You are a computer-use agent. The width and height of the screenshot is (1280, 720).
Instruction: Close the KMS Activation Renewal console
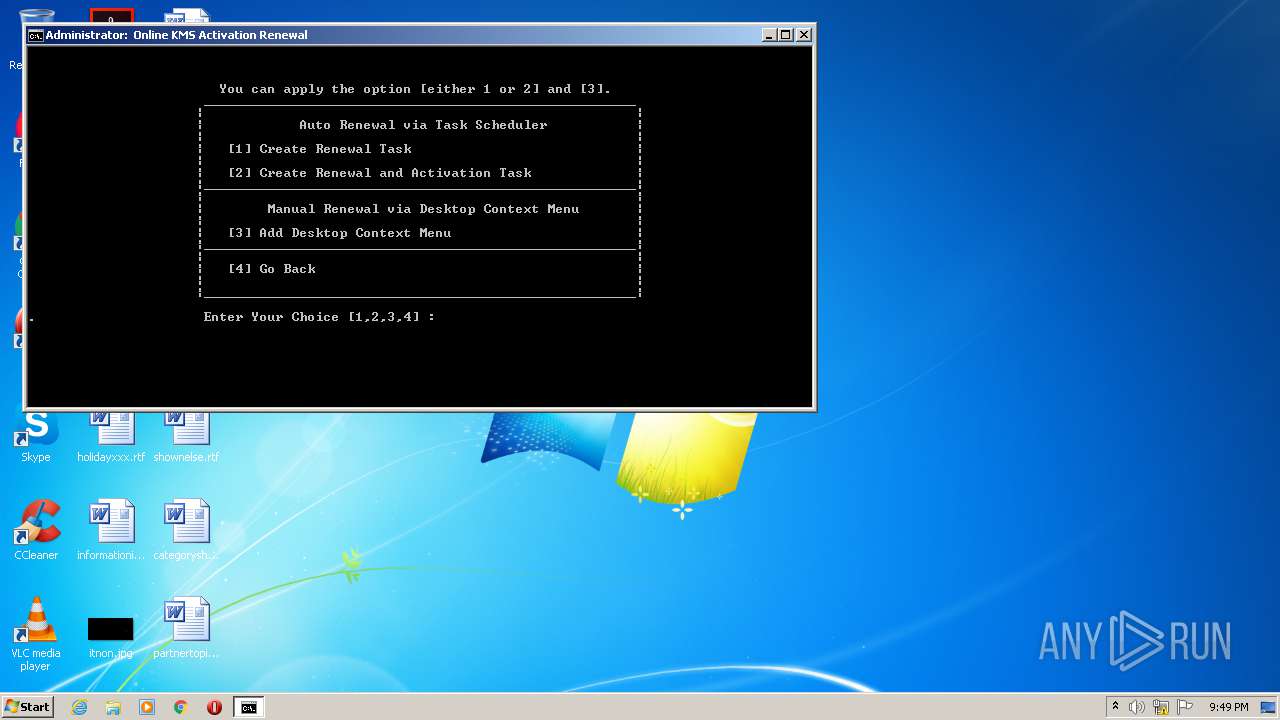pos(804,35)
